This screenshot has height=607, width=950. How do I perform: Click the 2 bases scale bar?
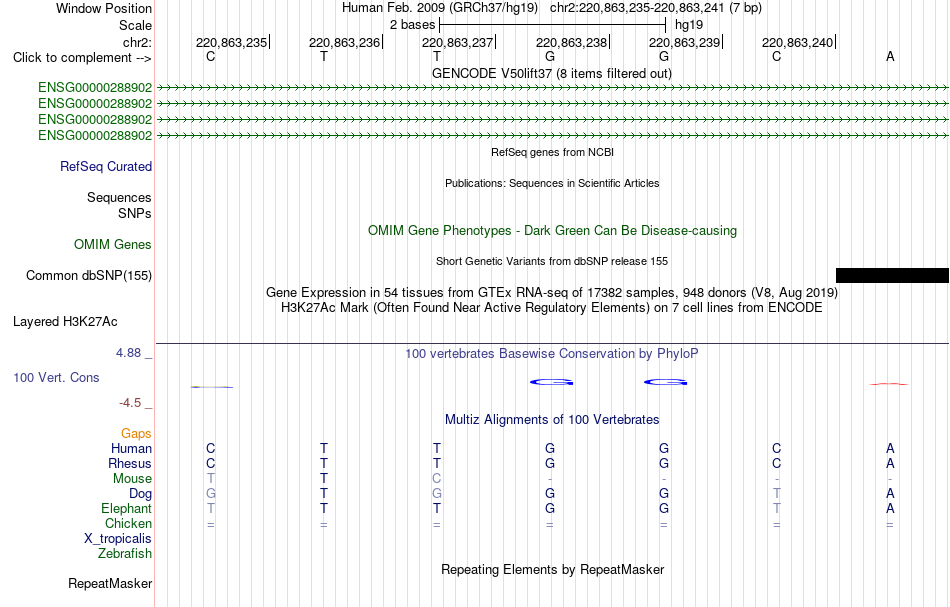553,25
